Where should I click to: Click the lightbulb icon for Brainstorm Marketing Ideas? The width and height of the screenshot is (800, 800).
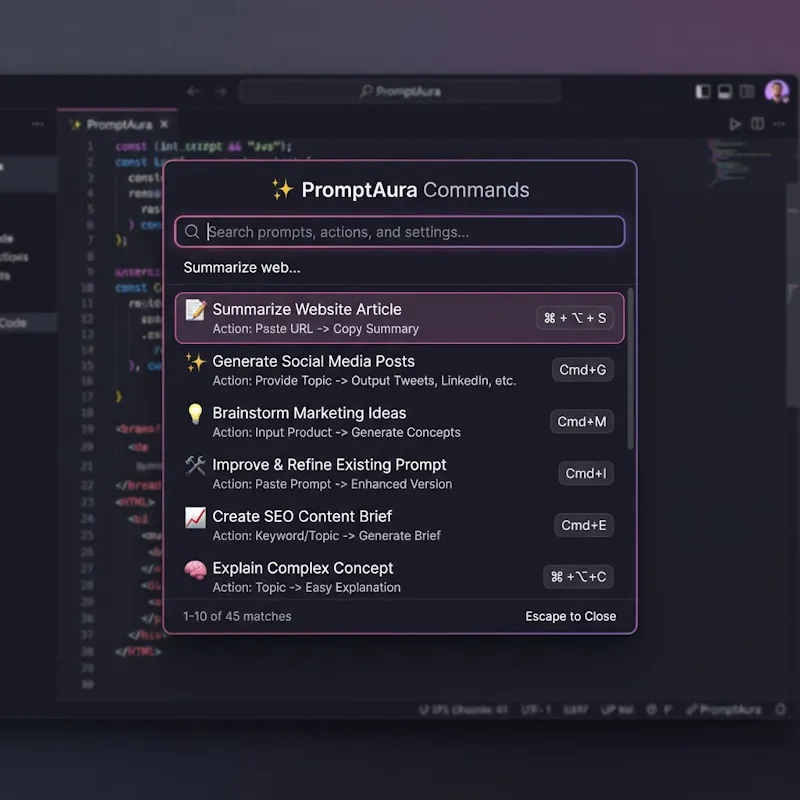click(x=195, y=414)
